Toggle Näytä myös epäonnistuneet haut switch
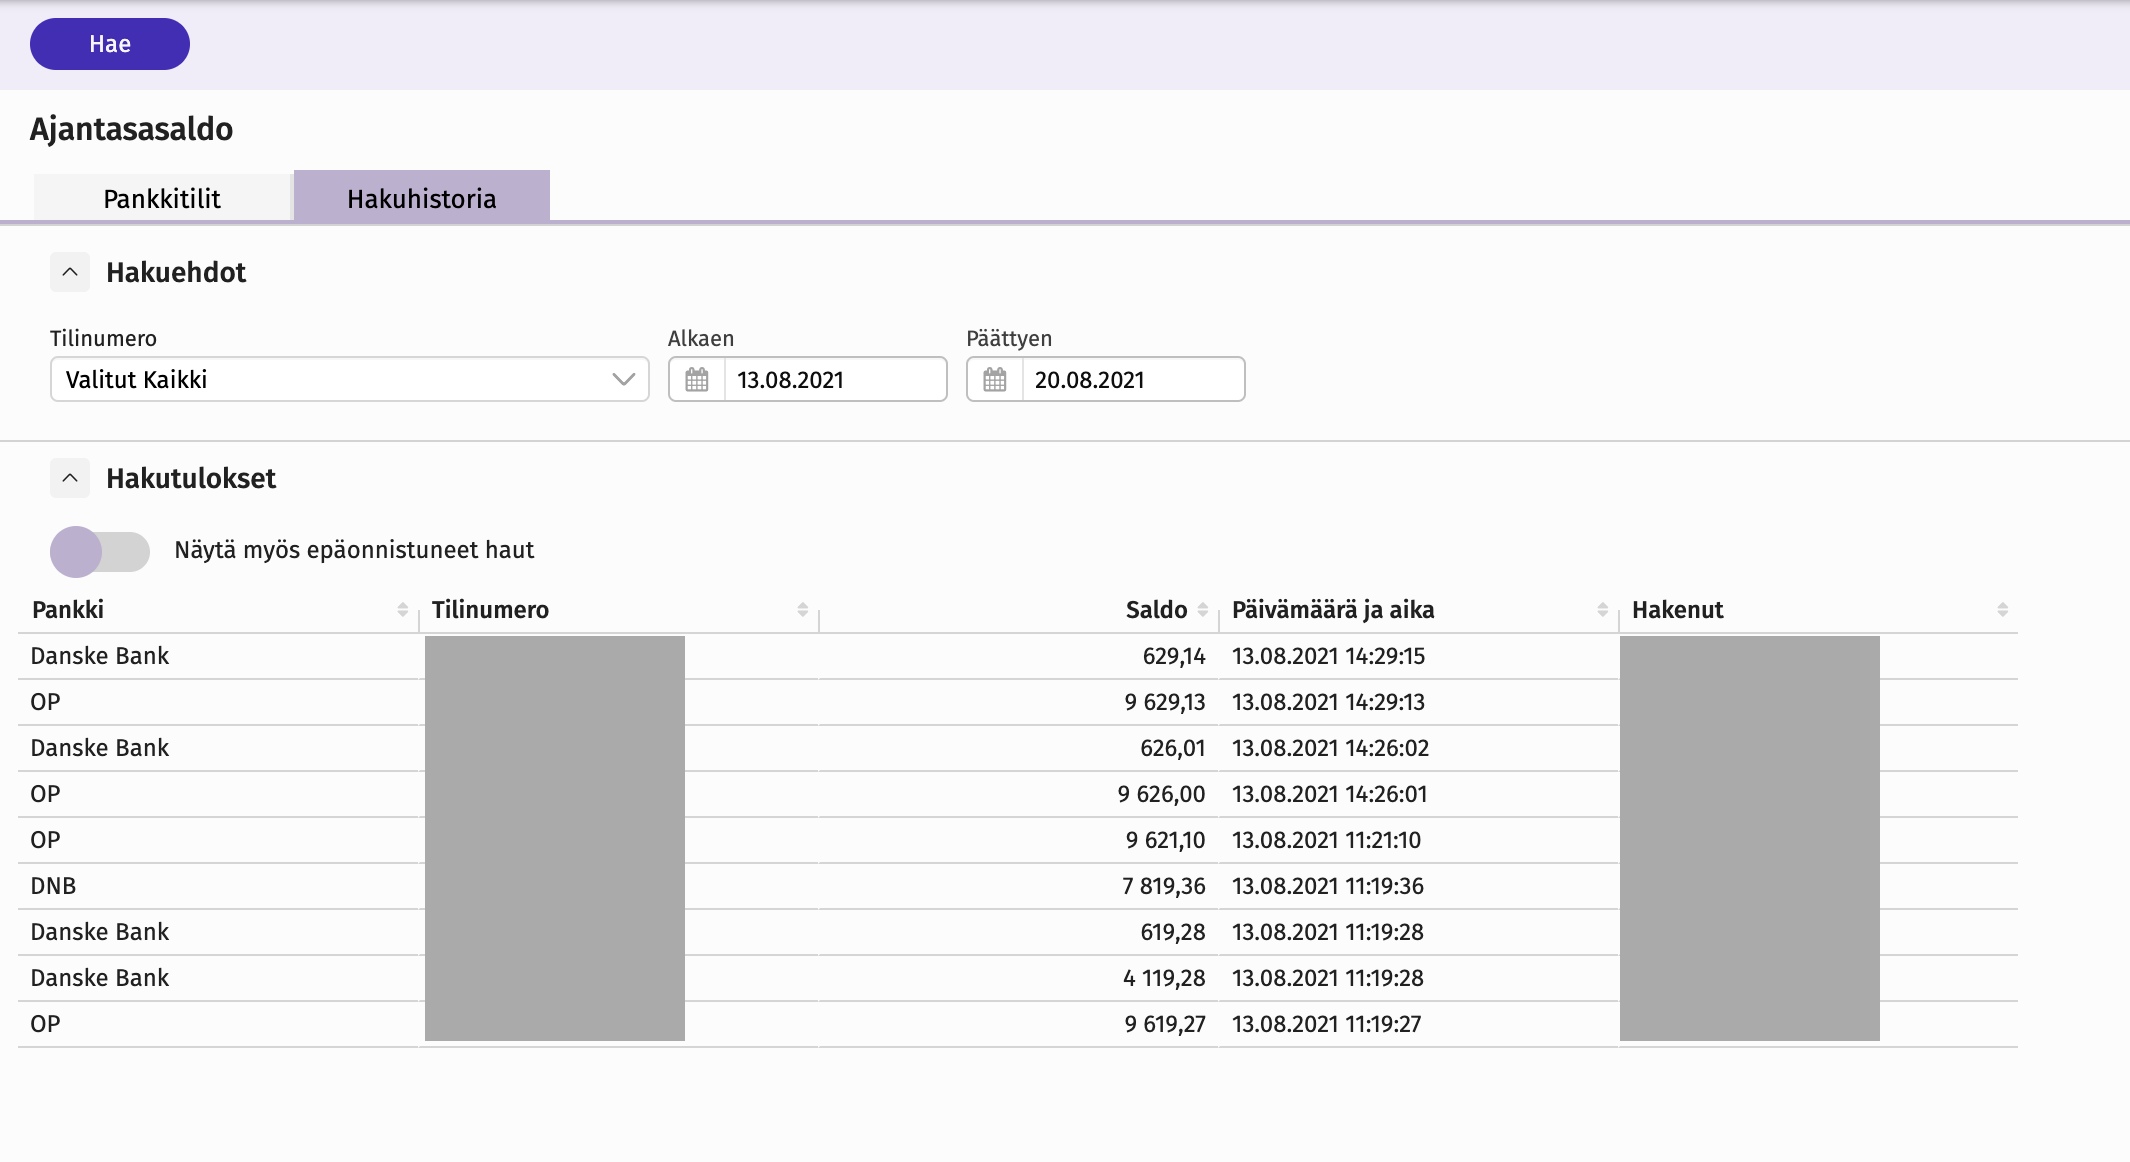Screen dimensions: 2130x1162 [x=100, y=551]
